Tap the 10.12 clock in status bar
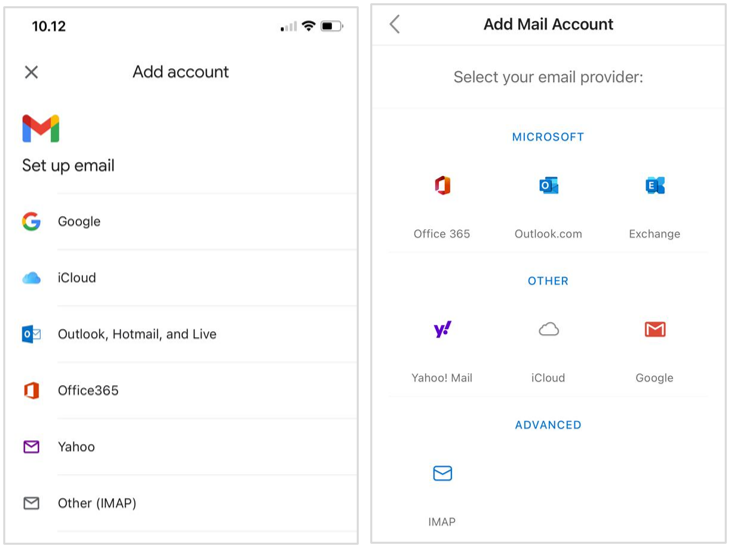730x551 pixels. coord(49,26)
